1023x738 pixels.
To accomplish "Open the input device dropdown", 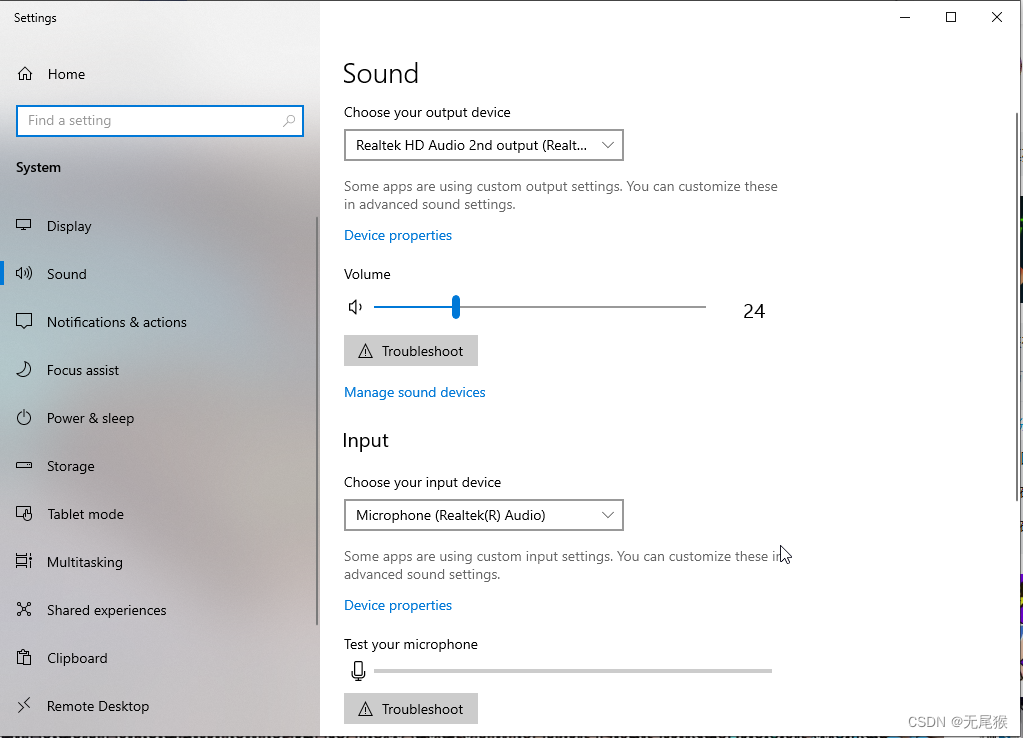I will (x=484, y=514).
